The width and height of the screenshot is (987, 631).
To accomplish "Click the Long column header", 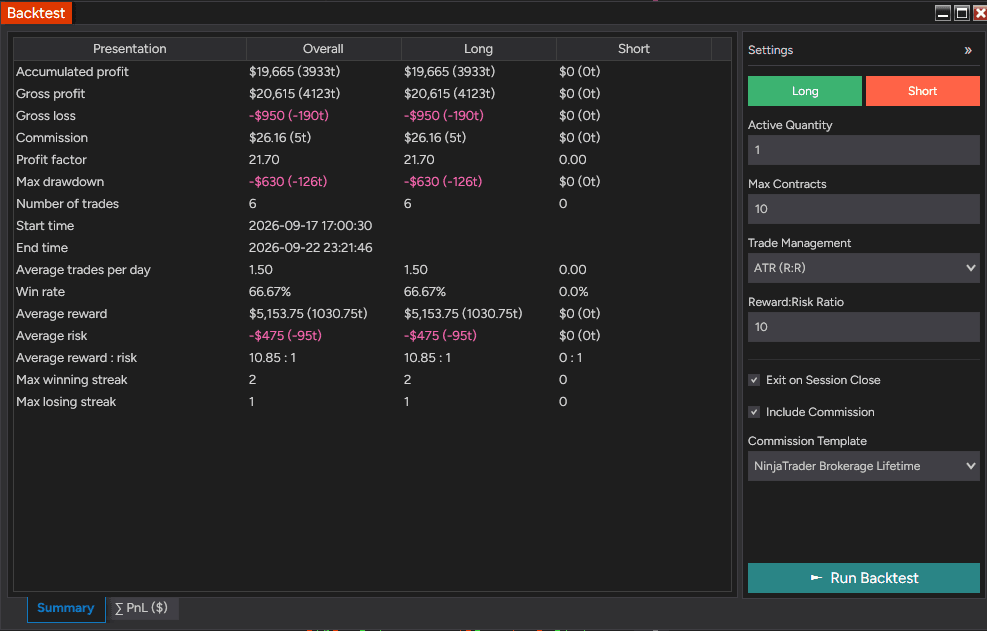I will pos(478,49).
